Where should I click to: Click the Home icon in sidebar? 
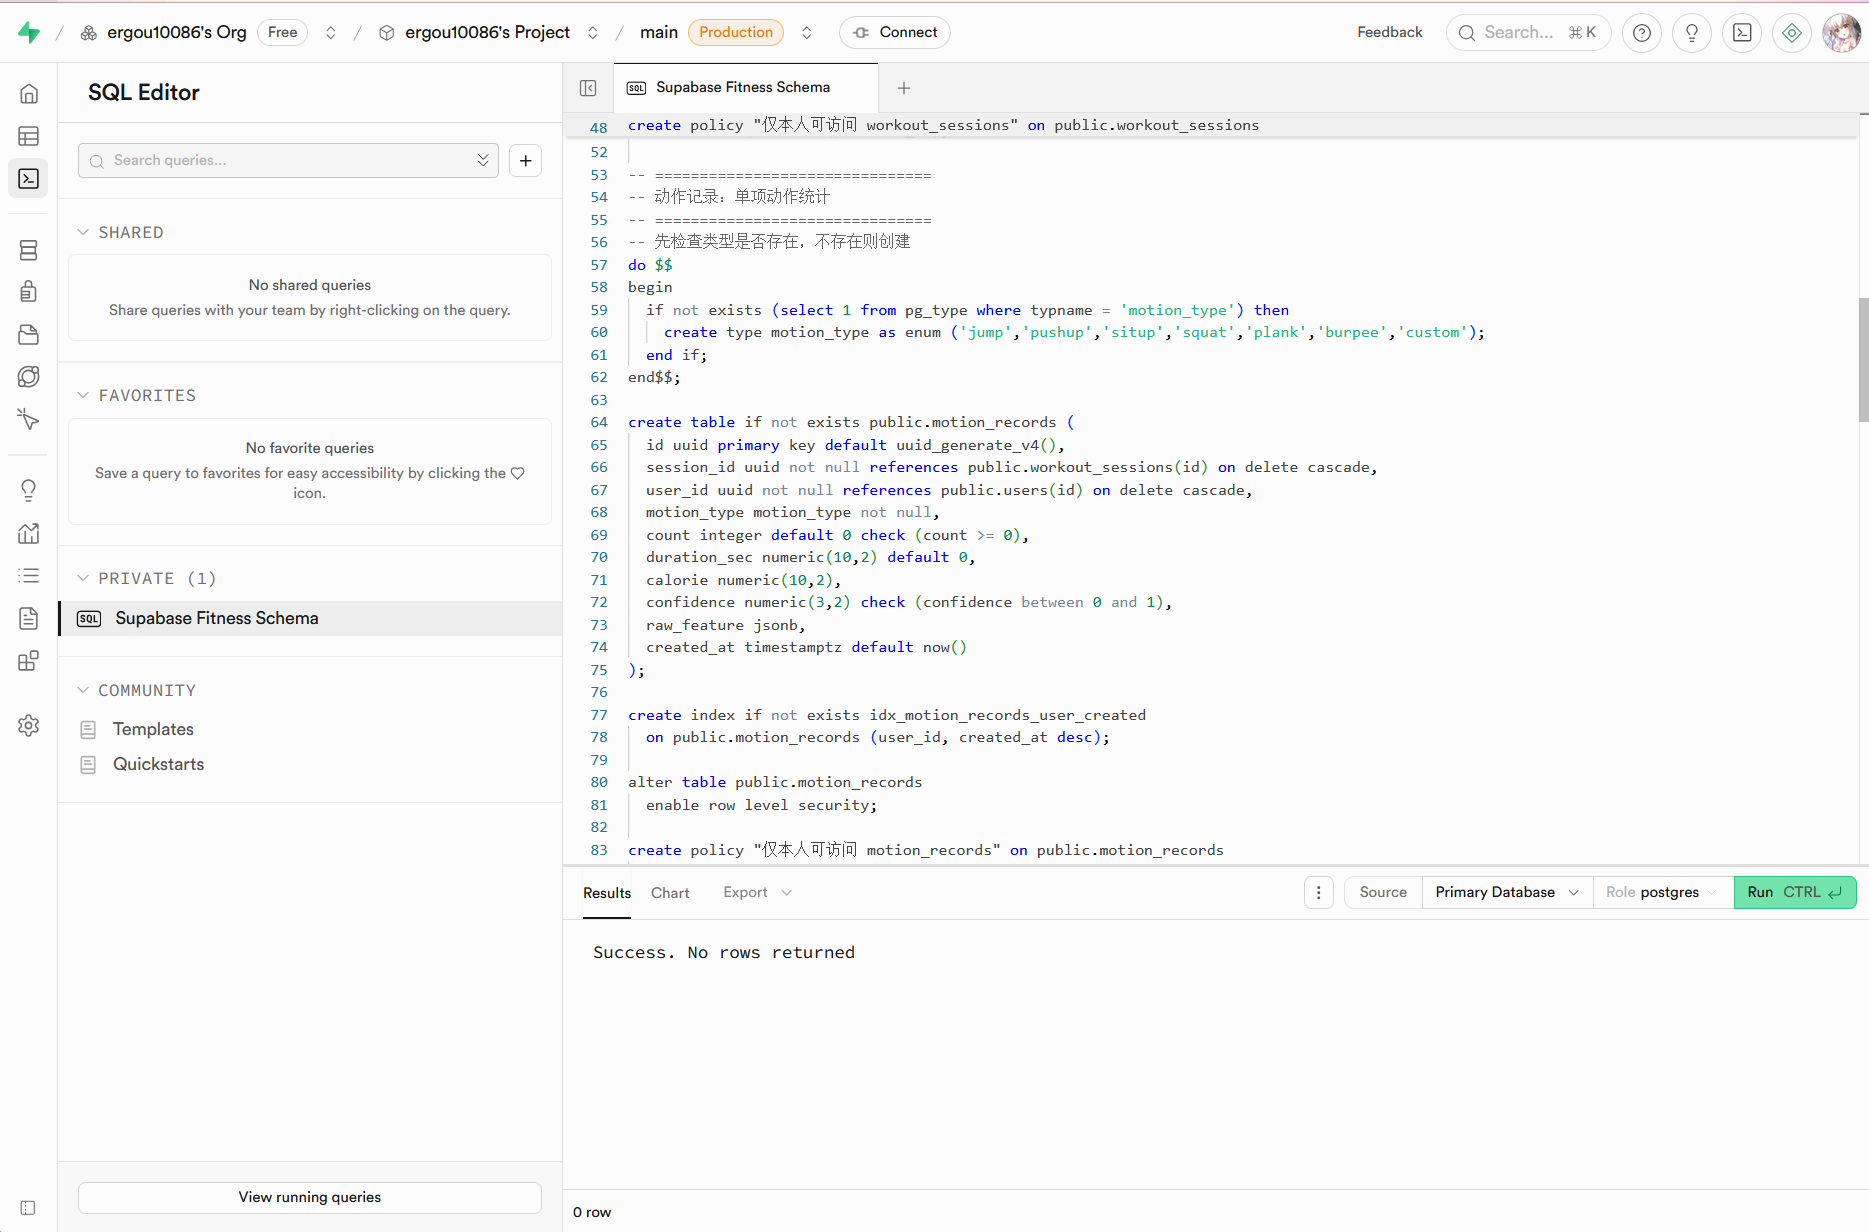(x=29, y=94)
